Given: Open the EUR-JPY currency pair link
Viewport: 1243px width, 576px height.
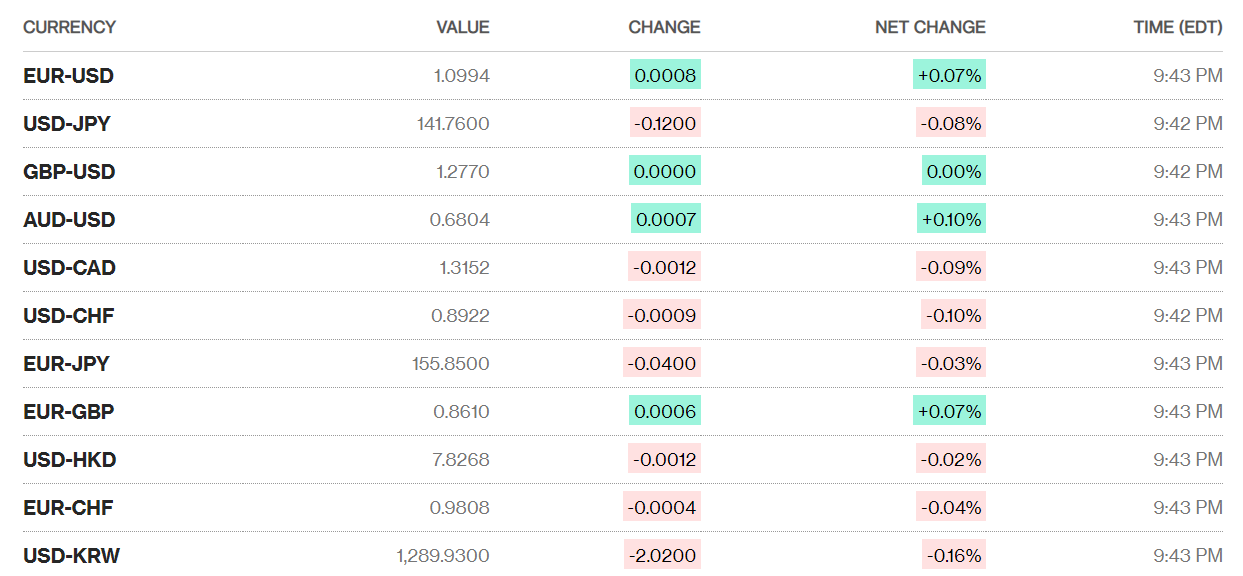Looking at the screenshot, I should point(66,364).
